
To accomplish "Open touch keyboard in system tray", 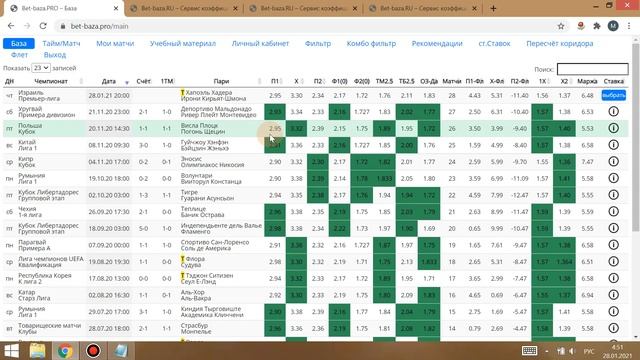I will coord(529,351).
